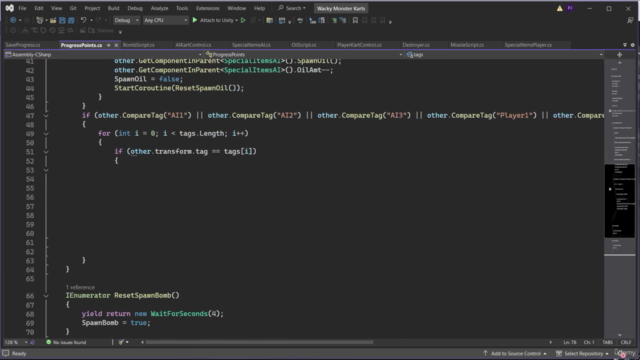Image resolution: width=640 pixels, height=360 pixels.
Task: Open the View menu
Action: pyautogui.click(x=56, y=8)
